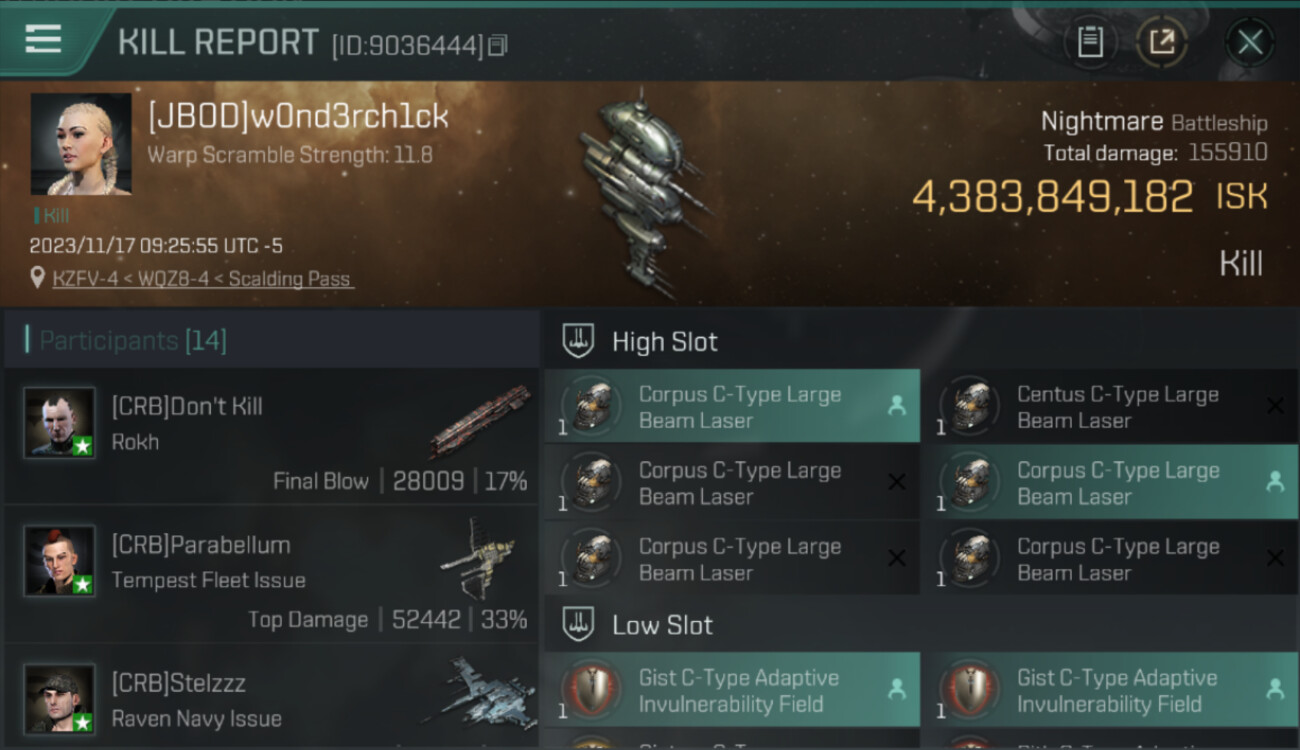Viewport: 1300px width, 750px height.
Task: Open the hamburger menu
Action: coord(43,39)
